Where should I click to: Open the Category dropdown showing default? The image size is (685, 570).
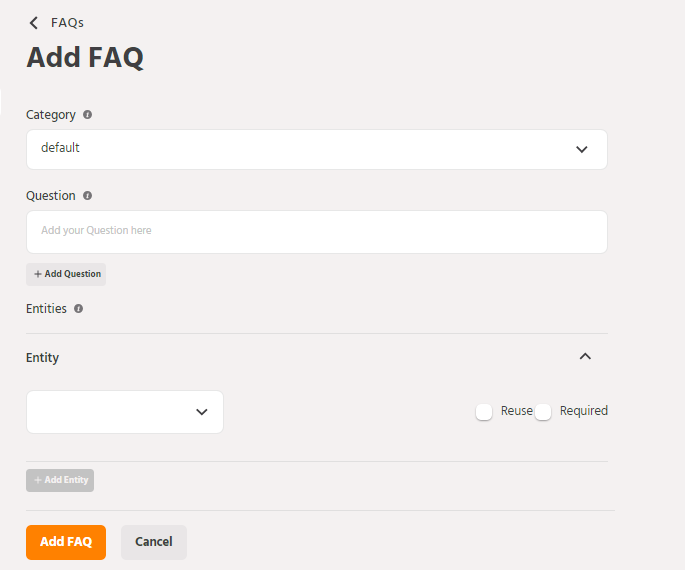(x=316, y=149)
